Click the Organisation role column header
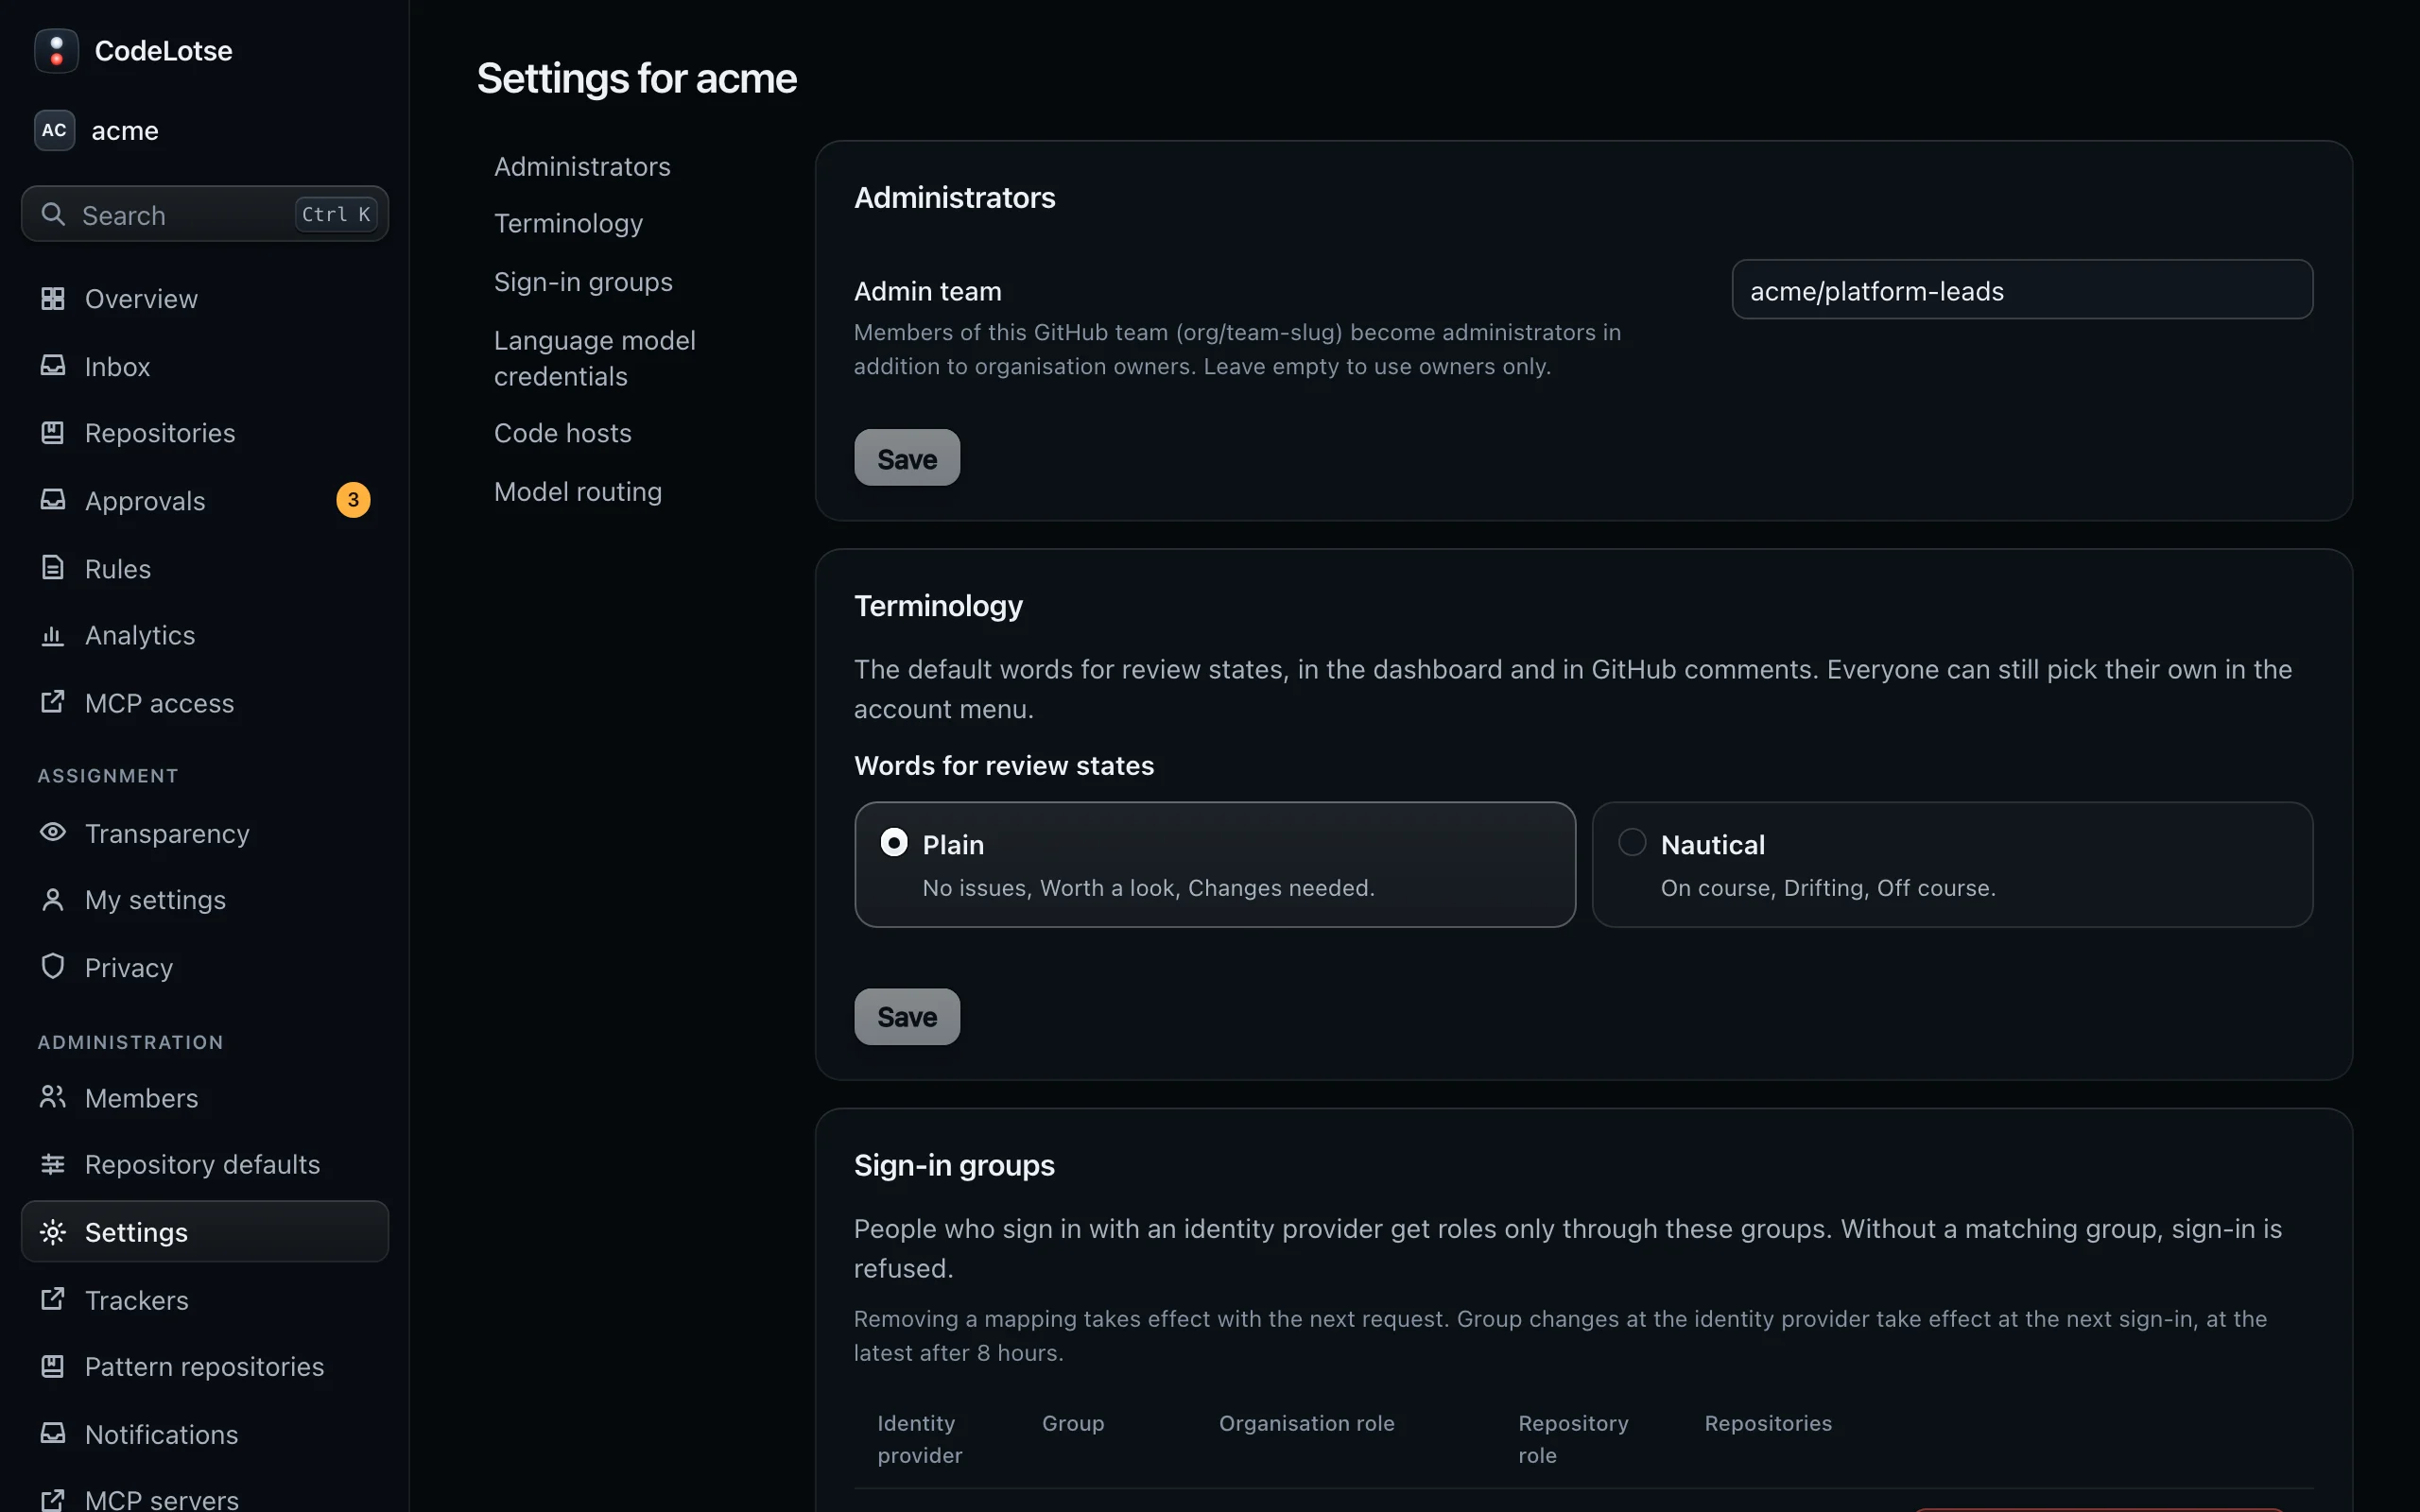This screenshot has width=2420, height=1512. tap(1306, 1423)
